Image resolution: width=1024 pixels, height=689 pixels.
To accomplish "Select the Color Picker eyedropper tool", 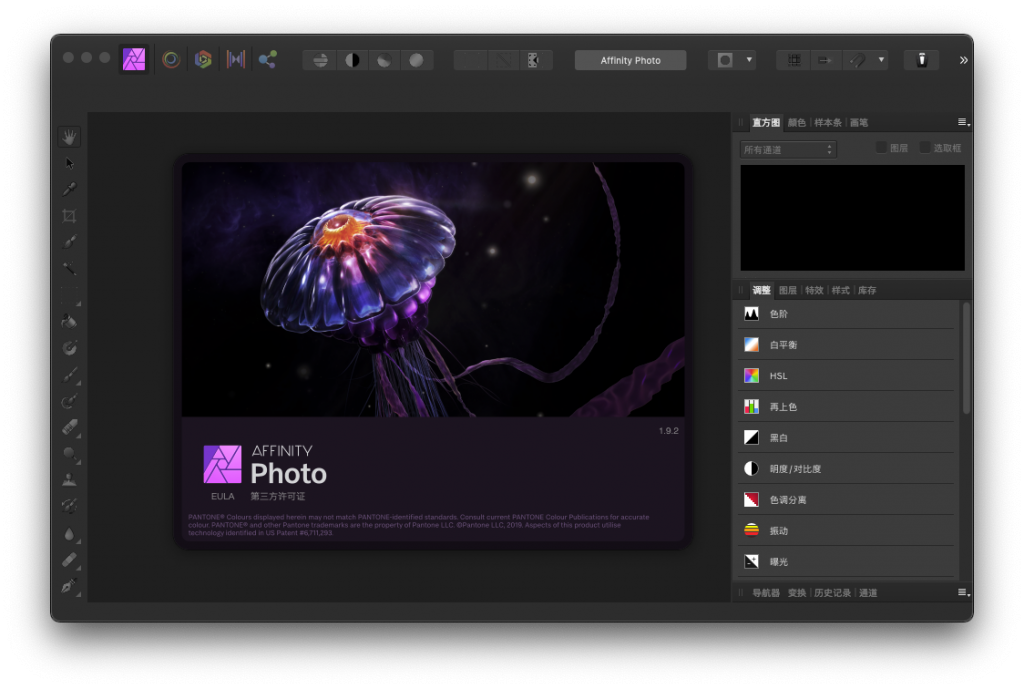I will (x=69, y=189).
